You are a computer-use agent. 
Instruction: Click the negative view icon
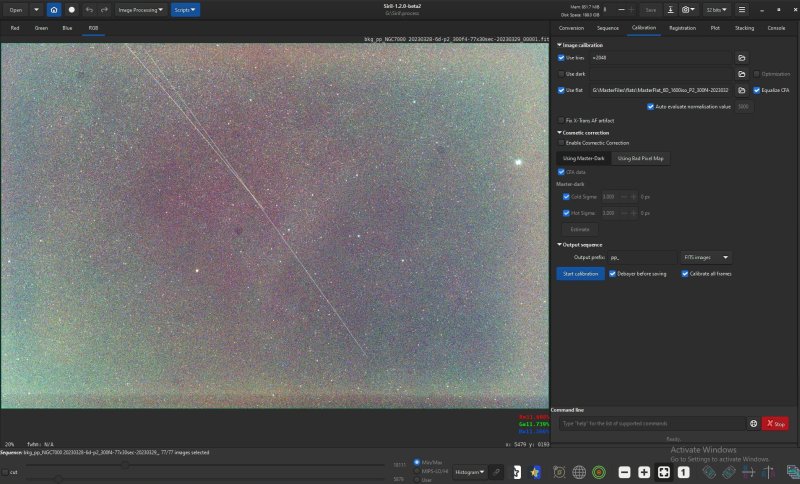pos(517,472)
